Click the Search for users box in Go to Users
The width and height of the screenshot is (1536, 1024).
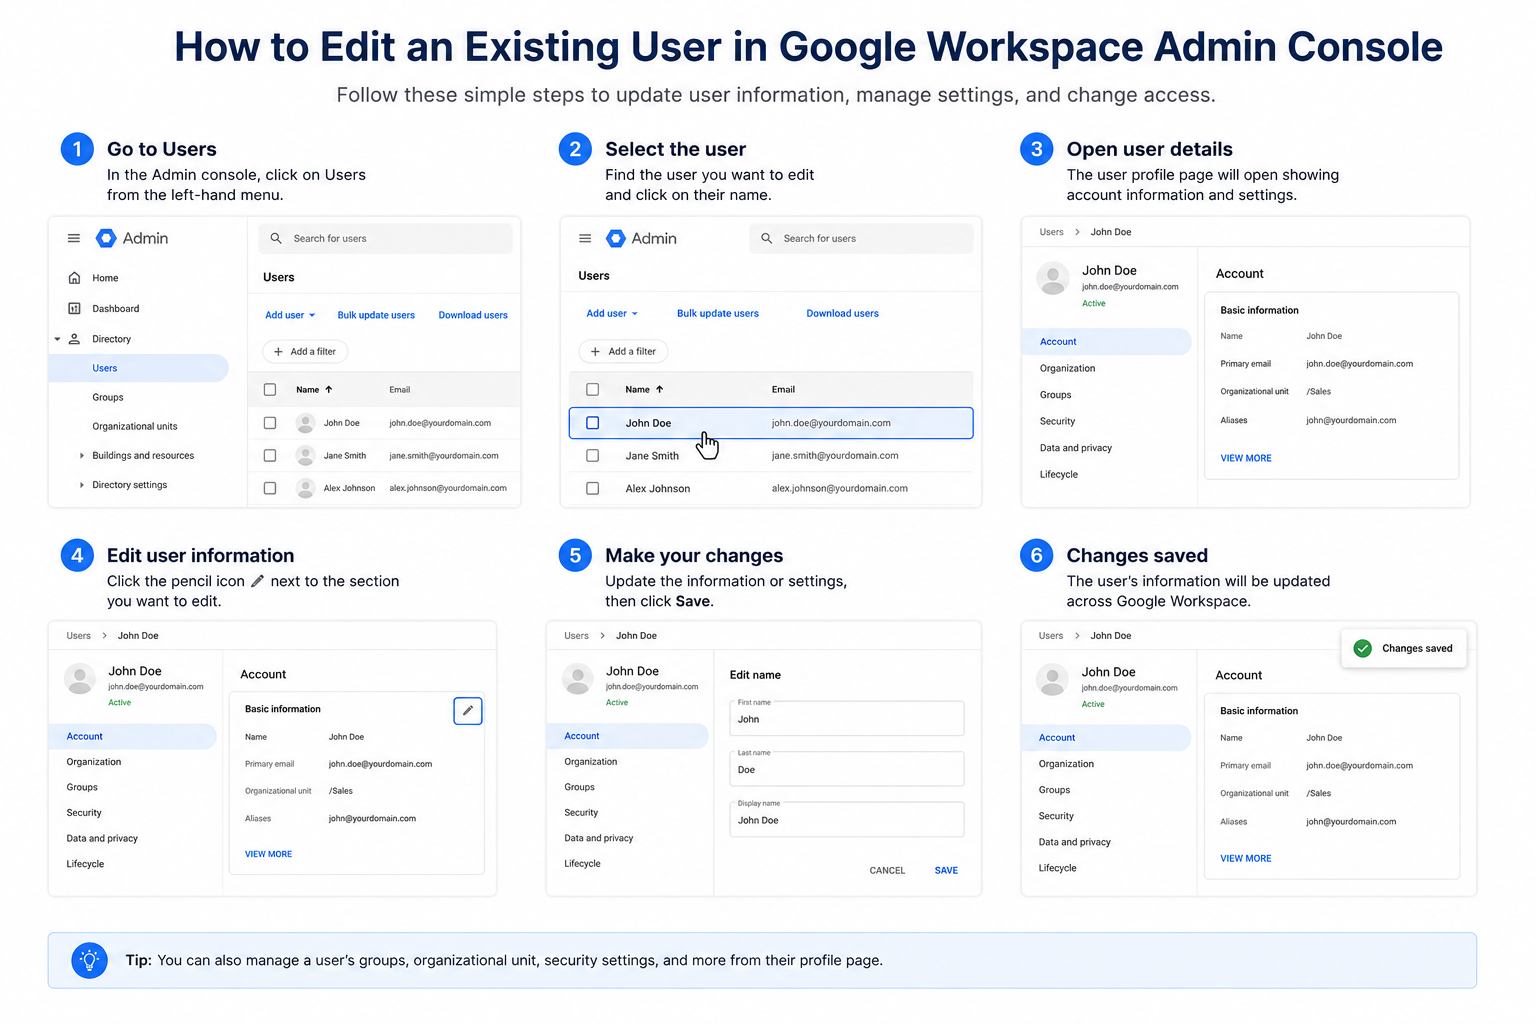click(x=386, y=238)
